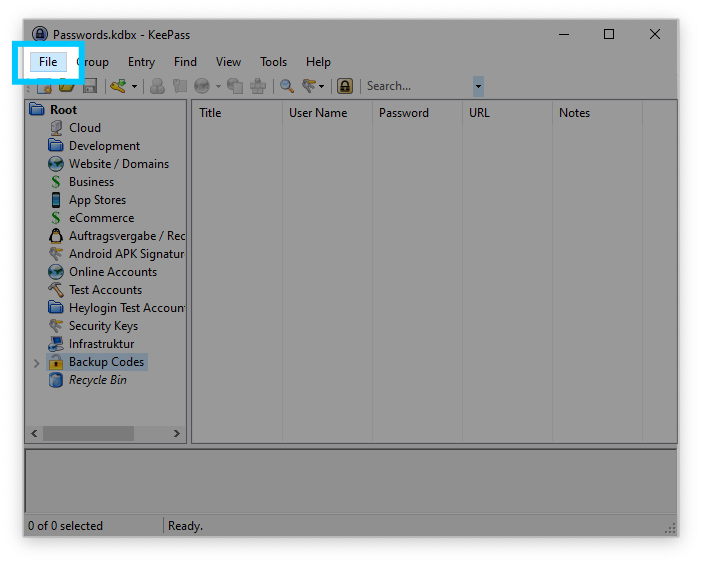Select the Cloud group icon

[56, 128]
